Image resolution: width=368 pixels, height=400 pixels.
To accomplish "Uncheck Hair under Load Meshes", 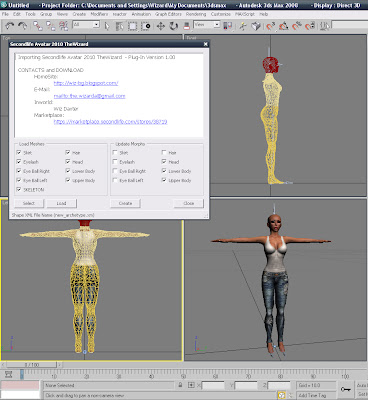I will click(68, 152).
